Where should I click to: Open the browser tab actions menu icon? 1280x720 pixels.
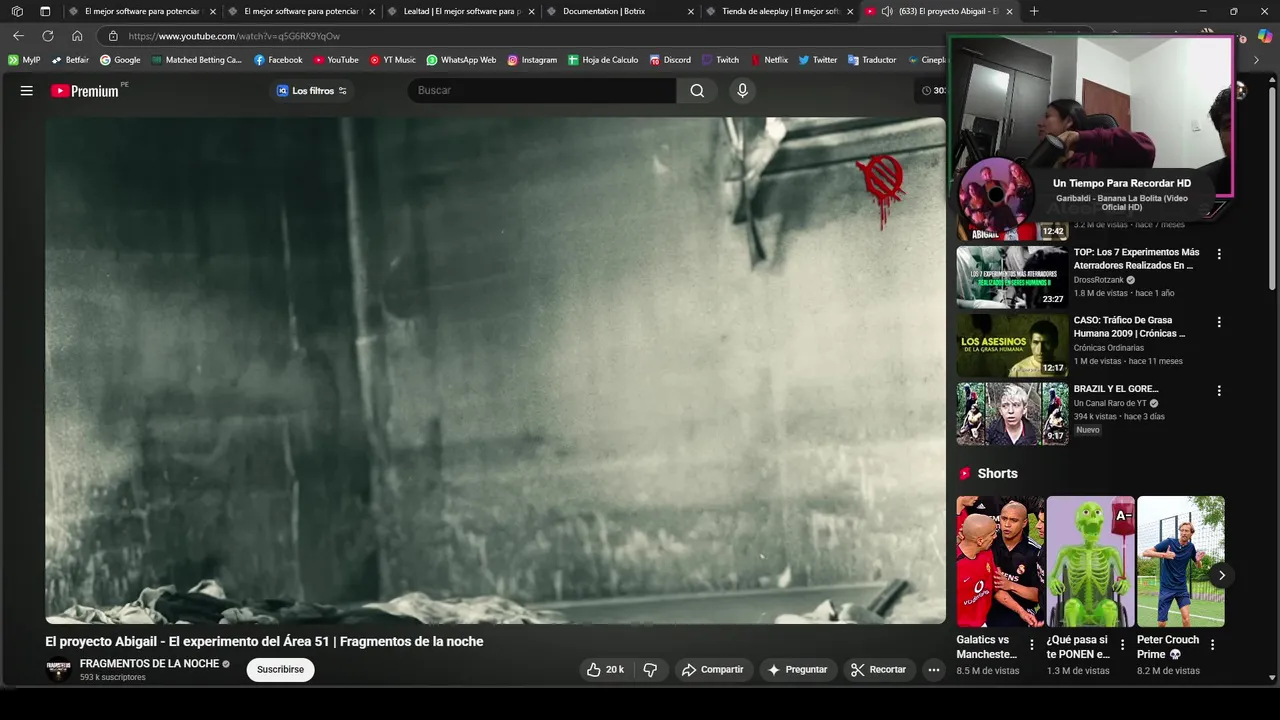tap(45, 11)
